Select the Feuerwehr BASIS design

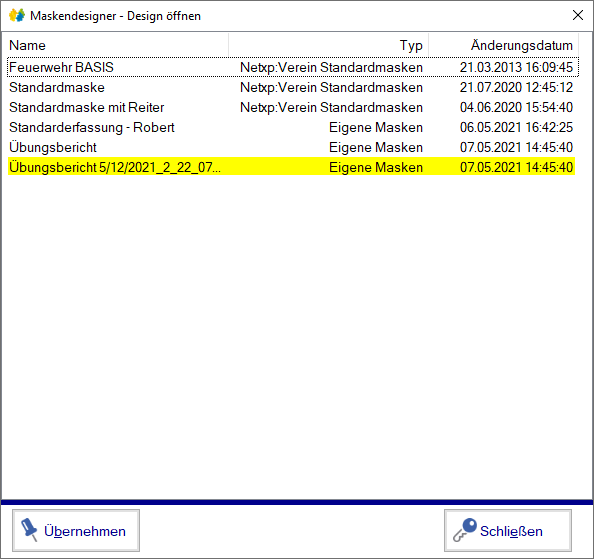coord(292,67)
